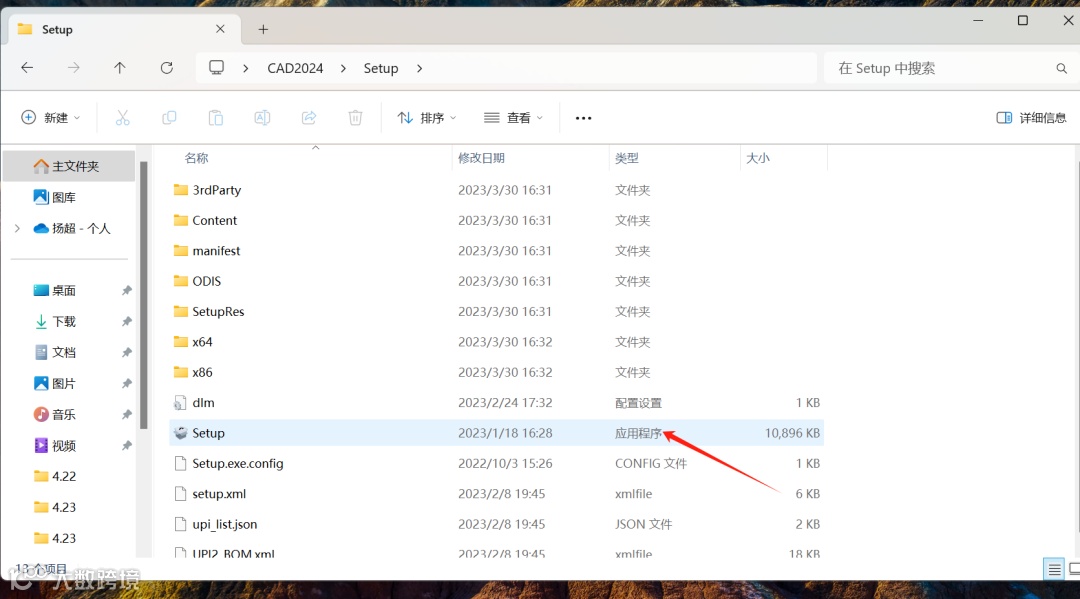
Task: Click the forward navigation arrow
Action: click(x=74, y=67)
